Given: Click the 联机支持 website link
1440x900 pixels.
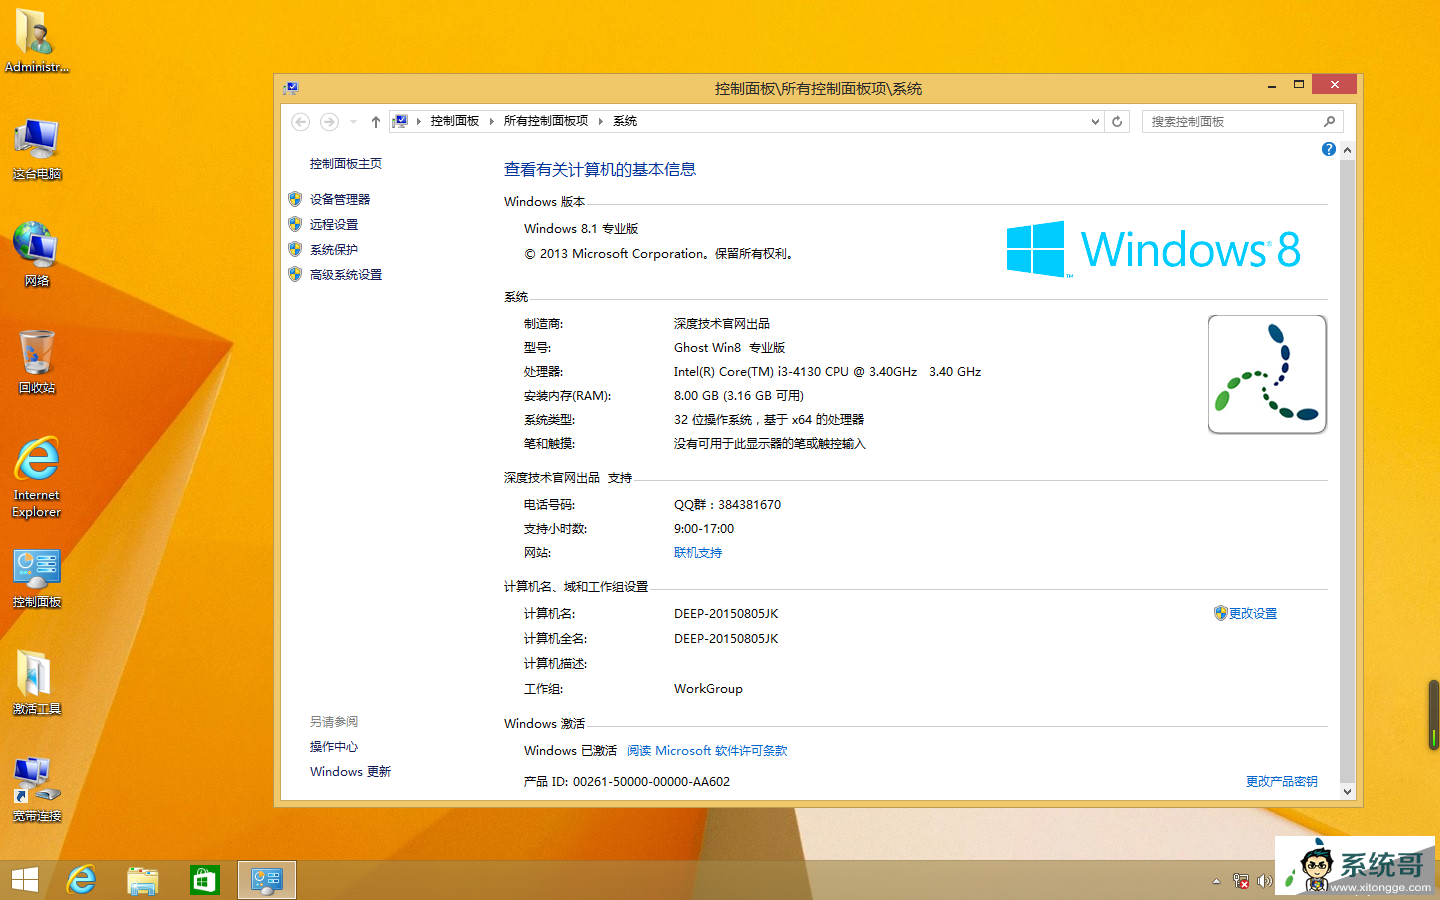Looking at the screenshot, I should pos(698,553).
